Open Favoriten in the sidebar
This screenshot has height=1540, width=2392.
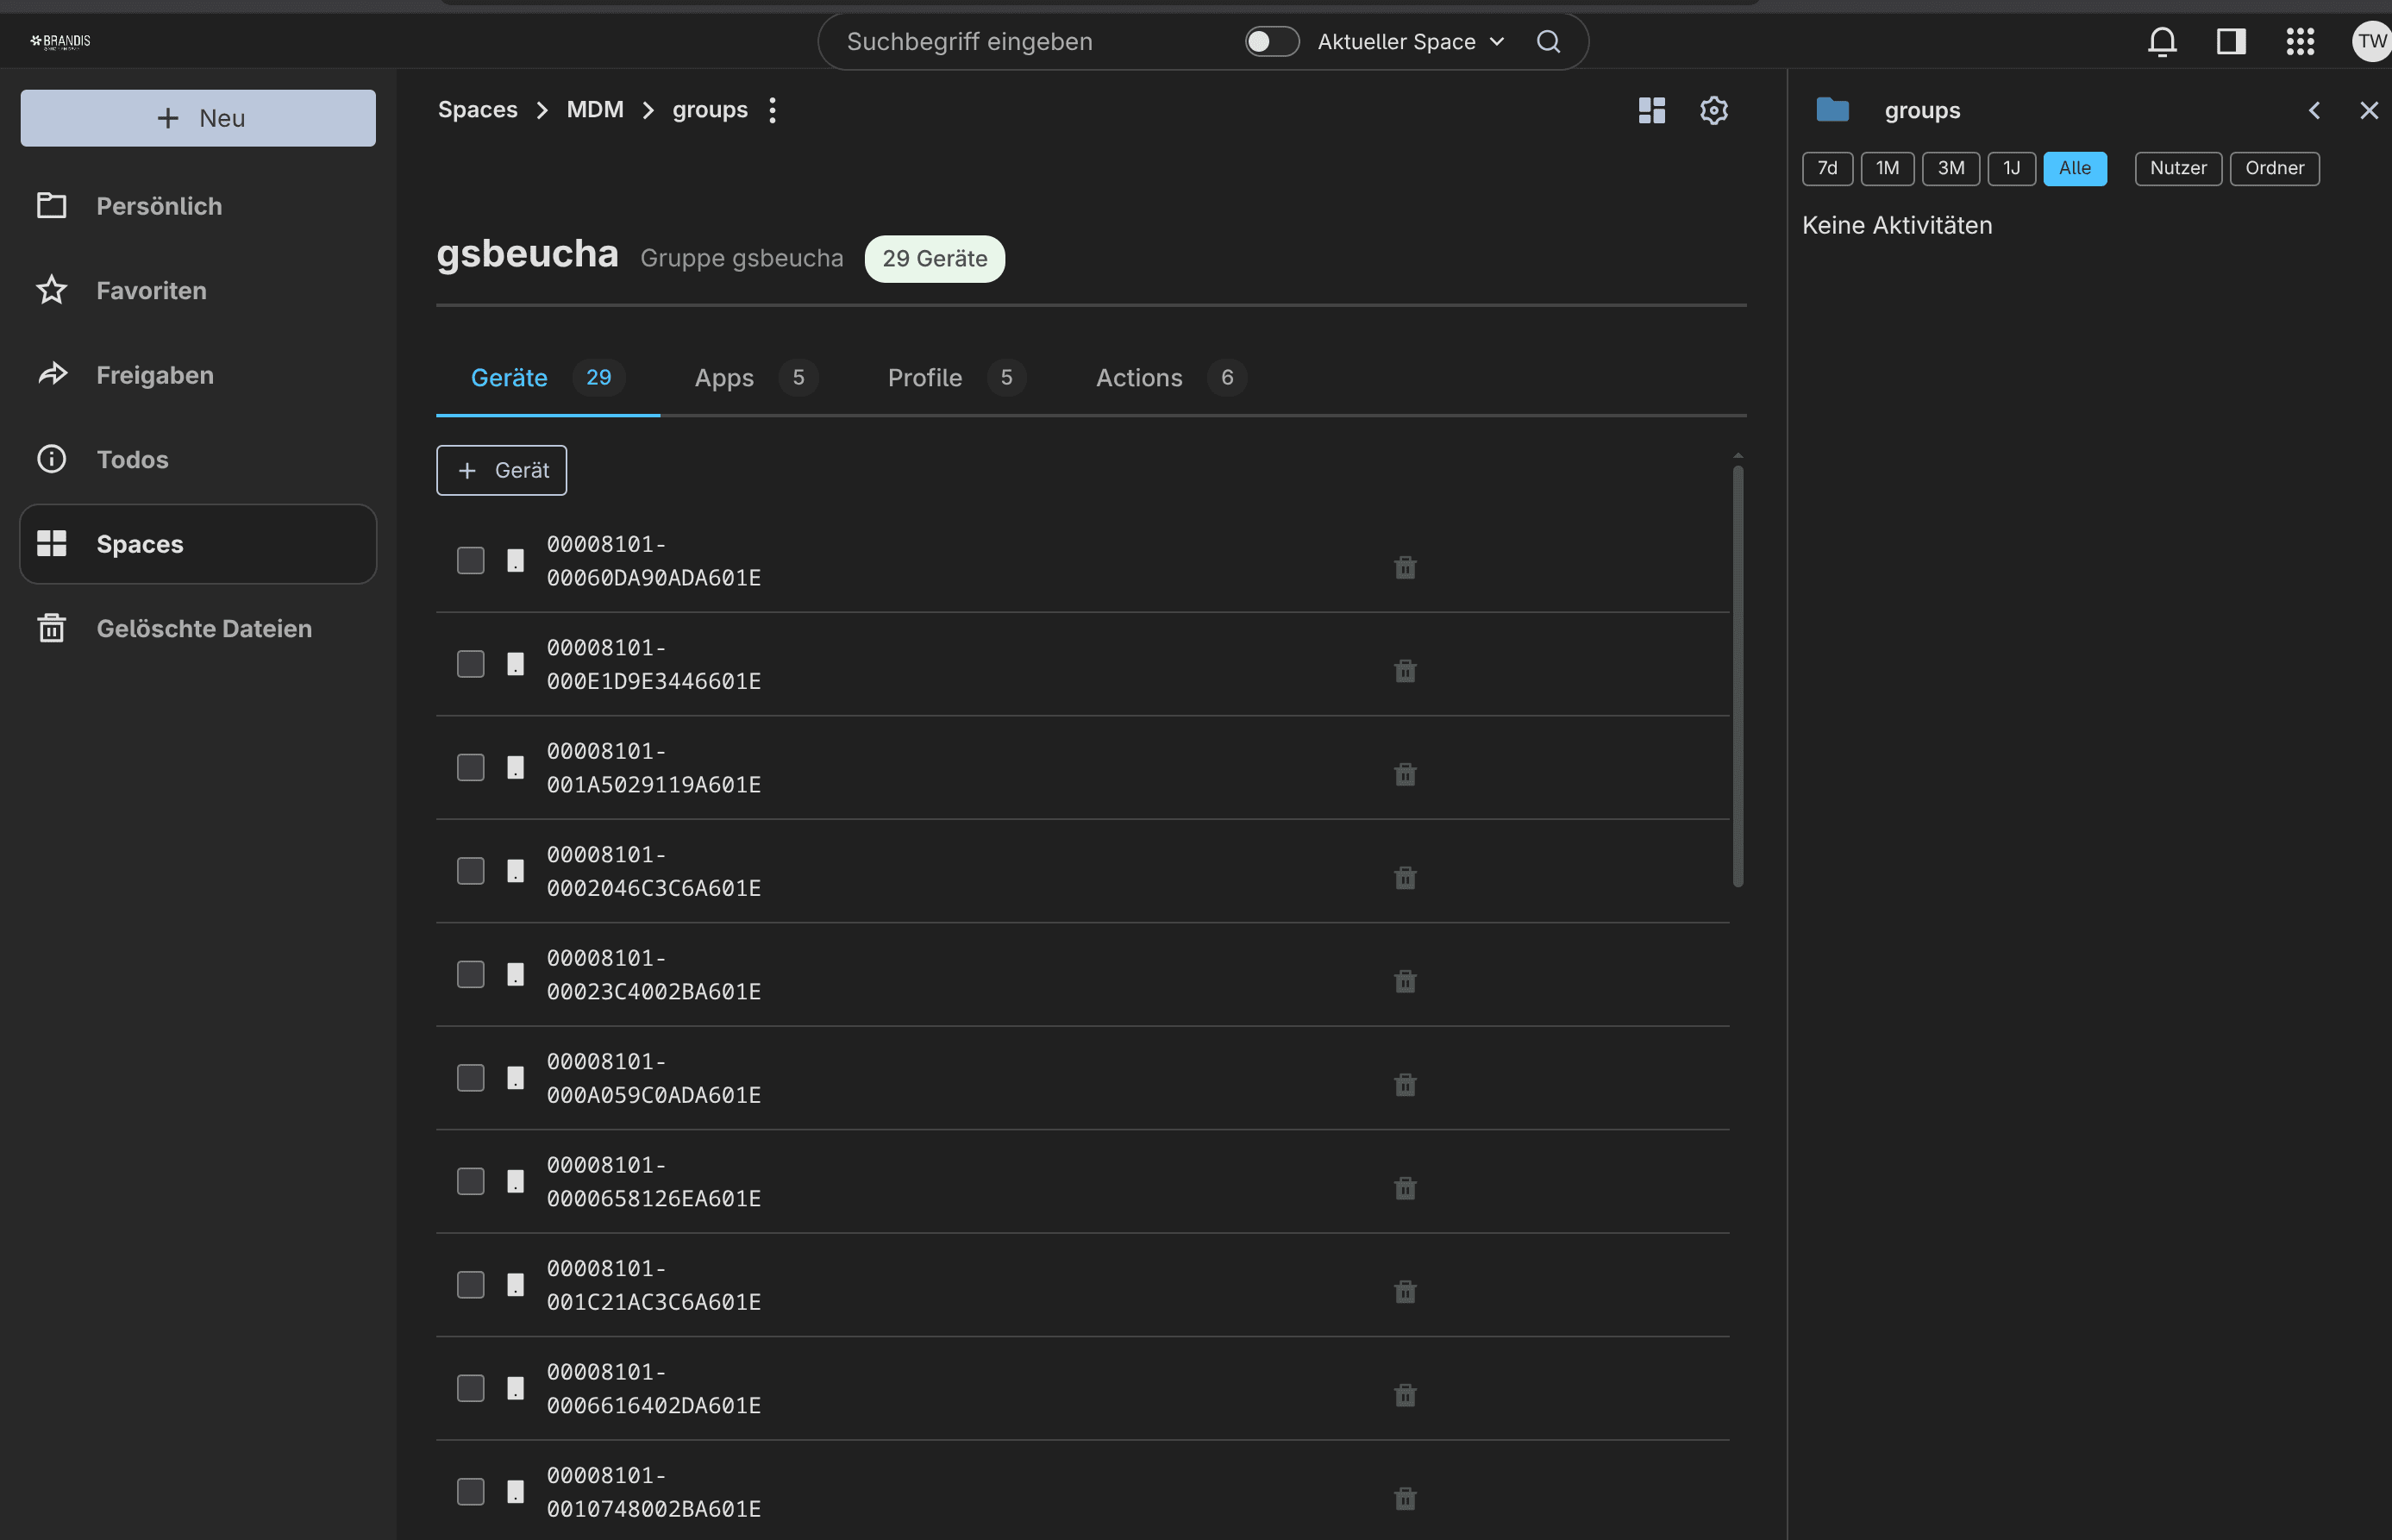198,290
